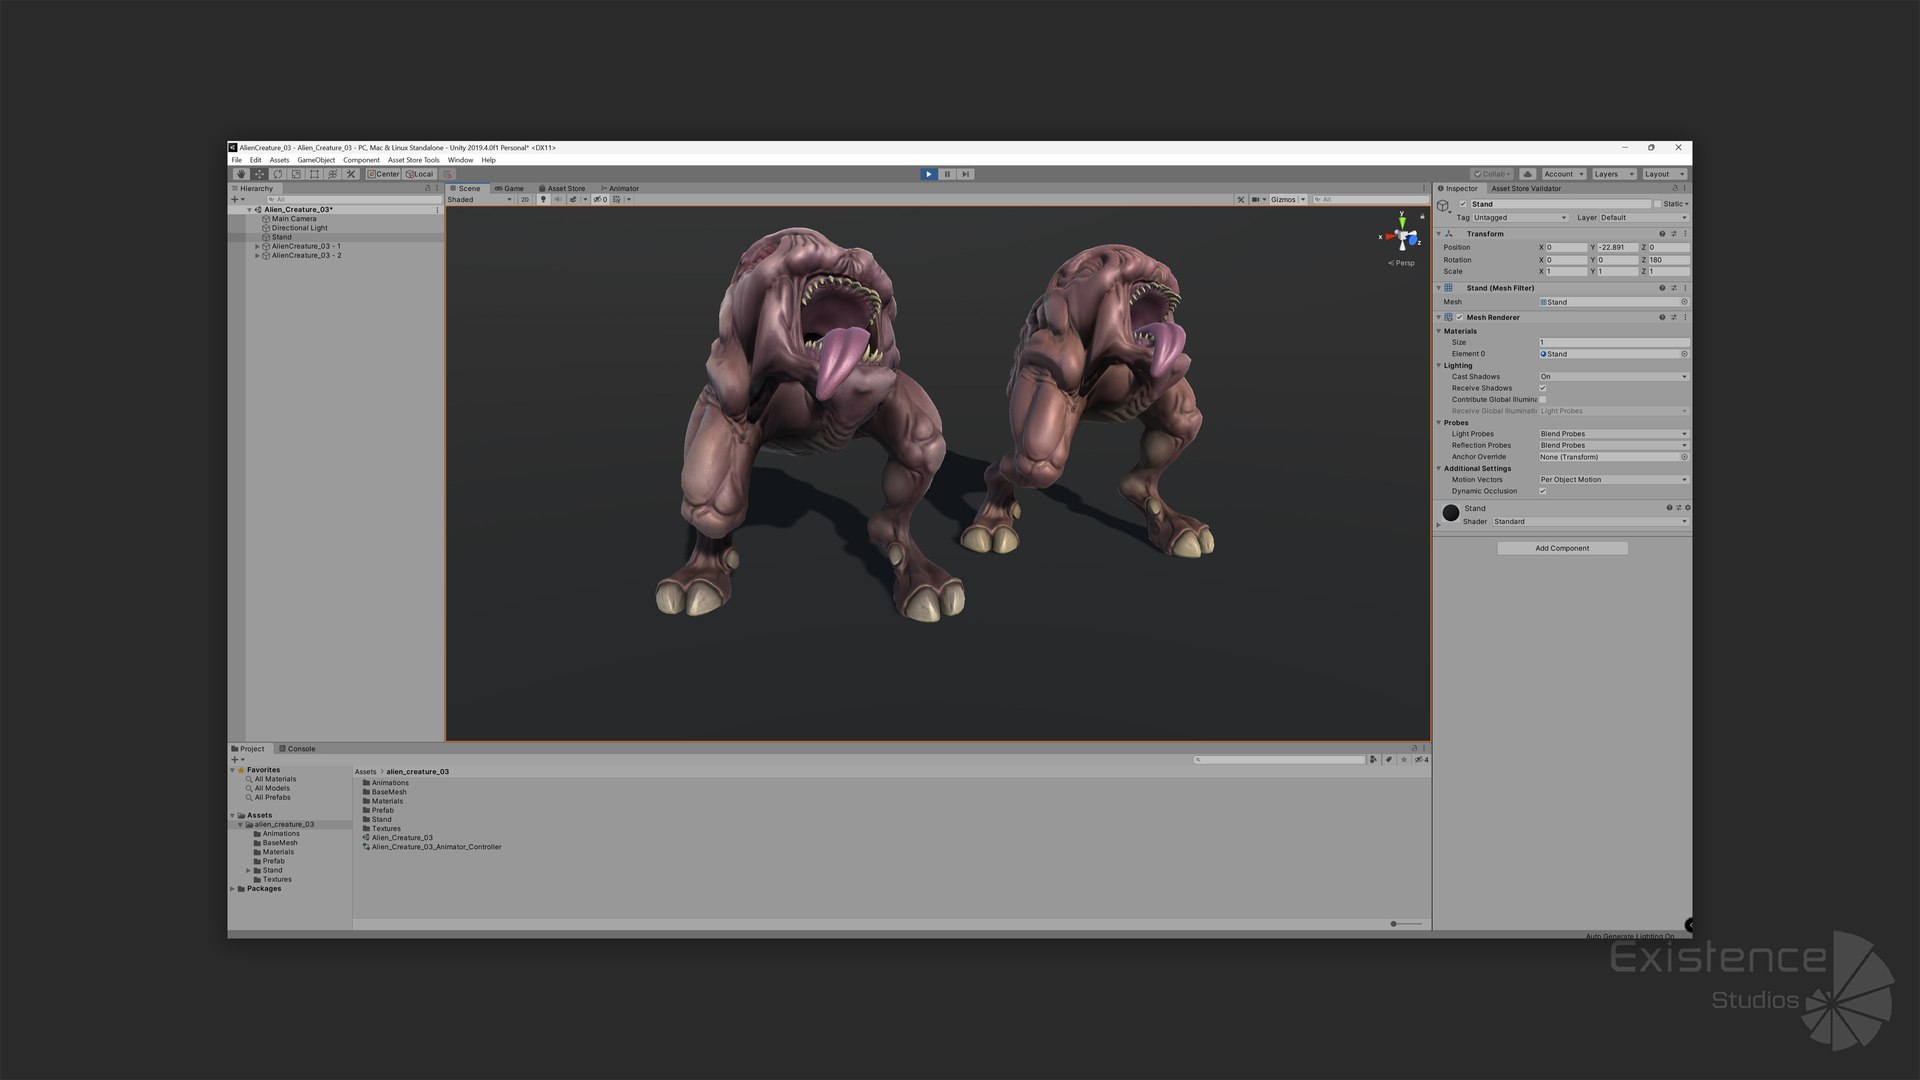Select the Rect Transform tool
The width and height of the screenshot is (1920, 1080).
tap(314, 174)
